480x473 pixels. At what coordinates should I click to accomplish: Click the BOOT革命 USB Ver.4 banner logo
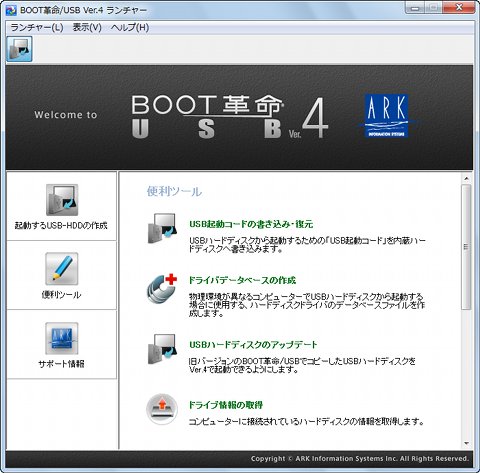click(230, 117)
